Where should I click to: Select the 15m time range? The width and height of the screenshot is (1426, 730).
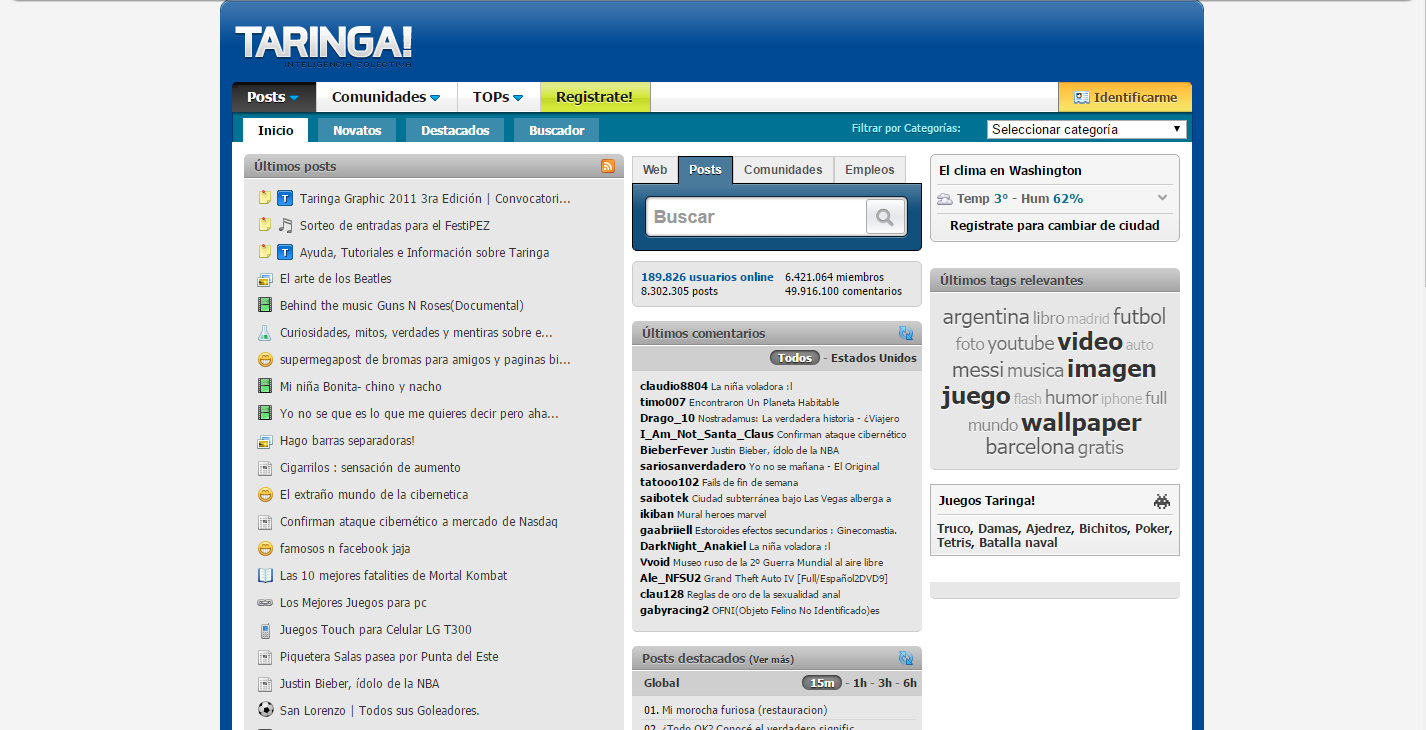822,683
